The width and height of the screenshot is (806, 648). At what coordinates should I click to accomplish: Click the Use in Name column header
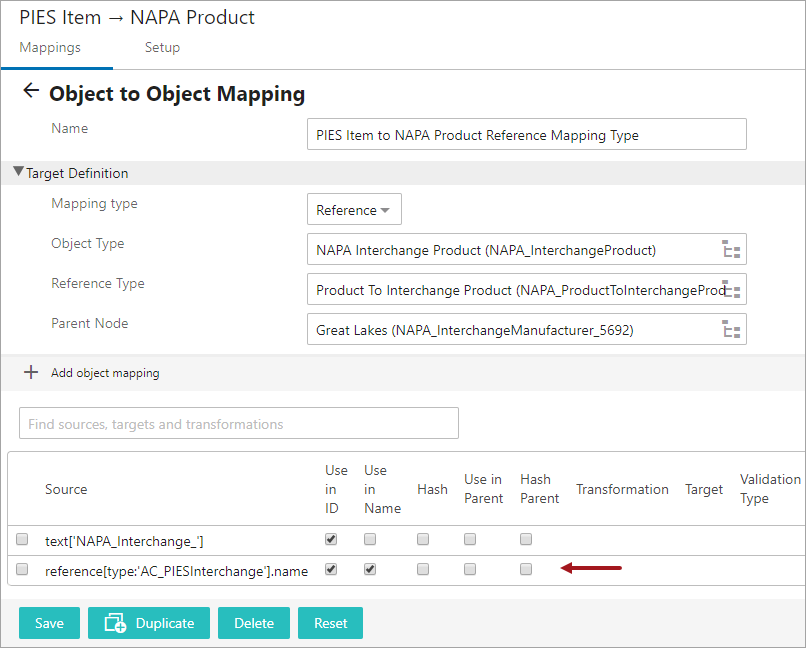tap(382, 489)
